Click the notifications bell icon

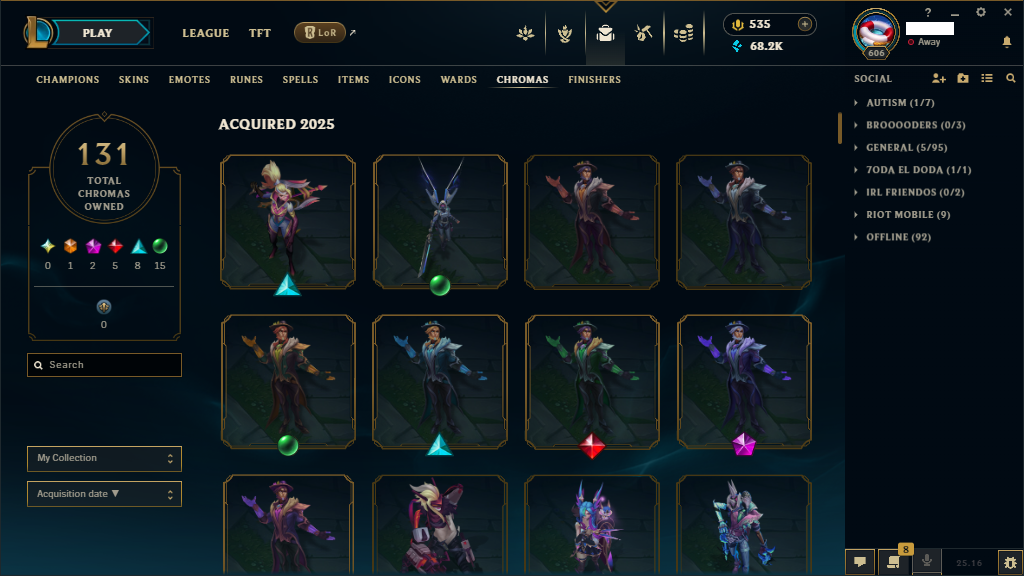pos(1007,42)
